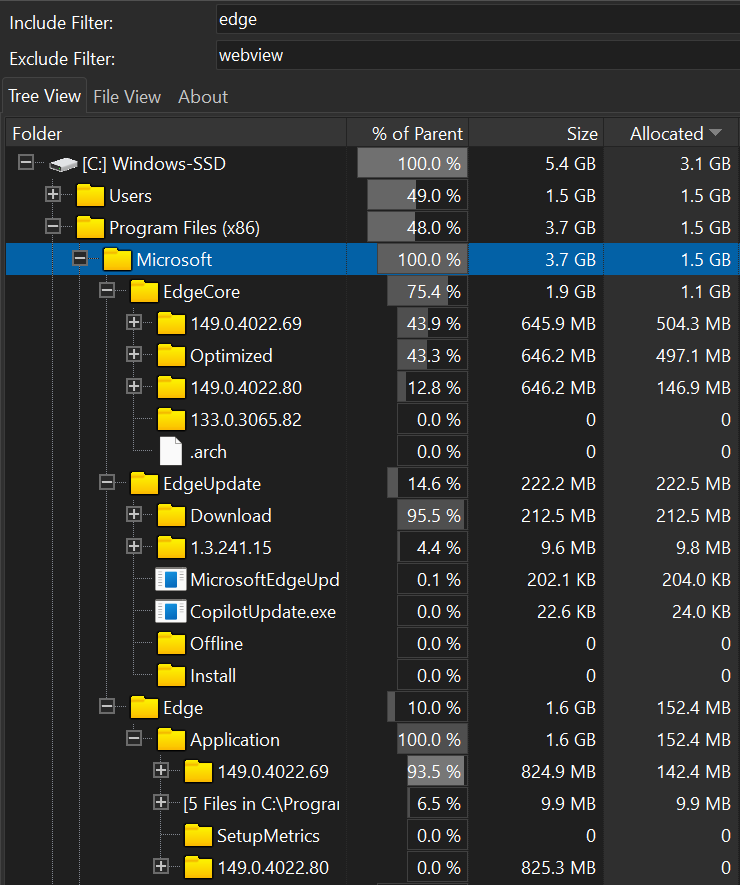Sort by the Folder column header
740x885 pixels.
(176, 134)
